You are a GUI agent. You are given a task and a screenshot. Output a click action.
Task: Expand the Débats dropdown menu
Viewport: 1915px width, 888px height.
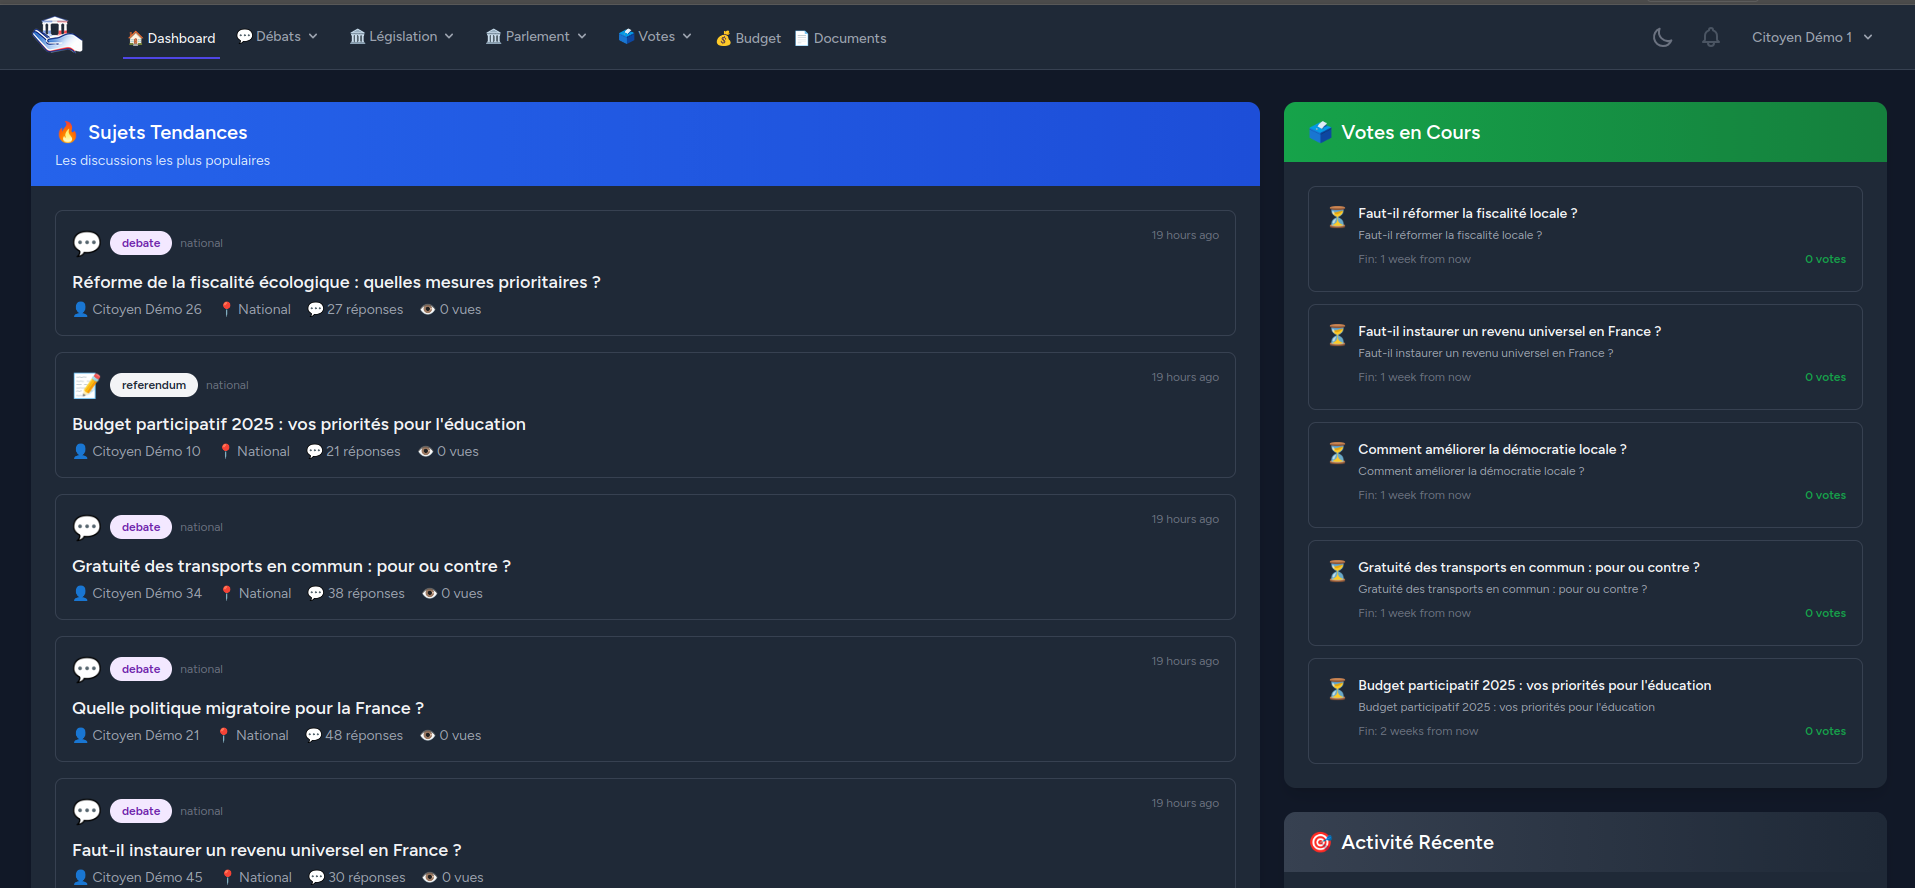[x=277, y=37]
